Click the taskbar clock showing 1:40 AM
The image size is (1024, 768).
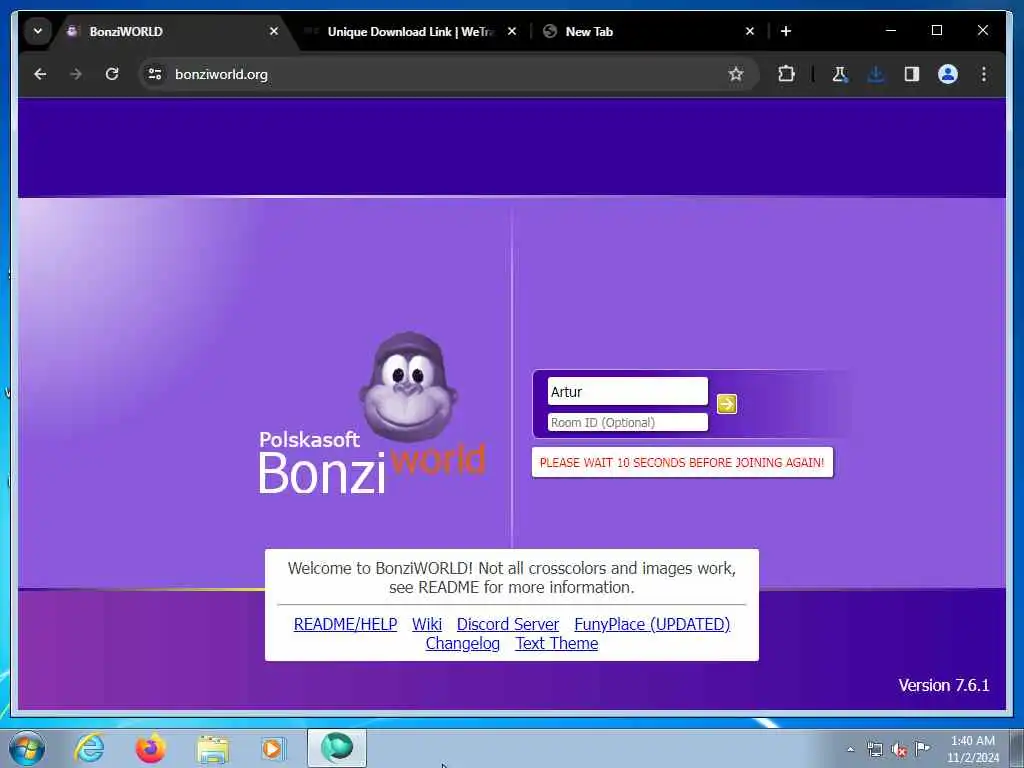(x=972, y=749)
